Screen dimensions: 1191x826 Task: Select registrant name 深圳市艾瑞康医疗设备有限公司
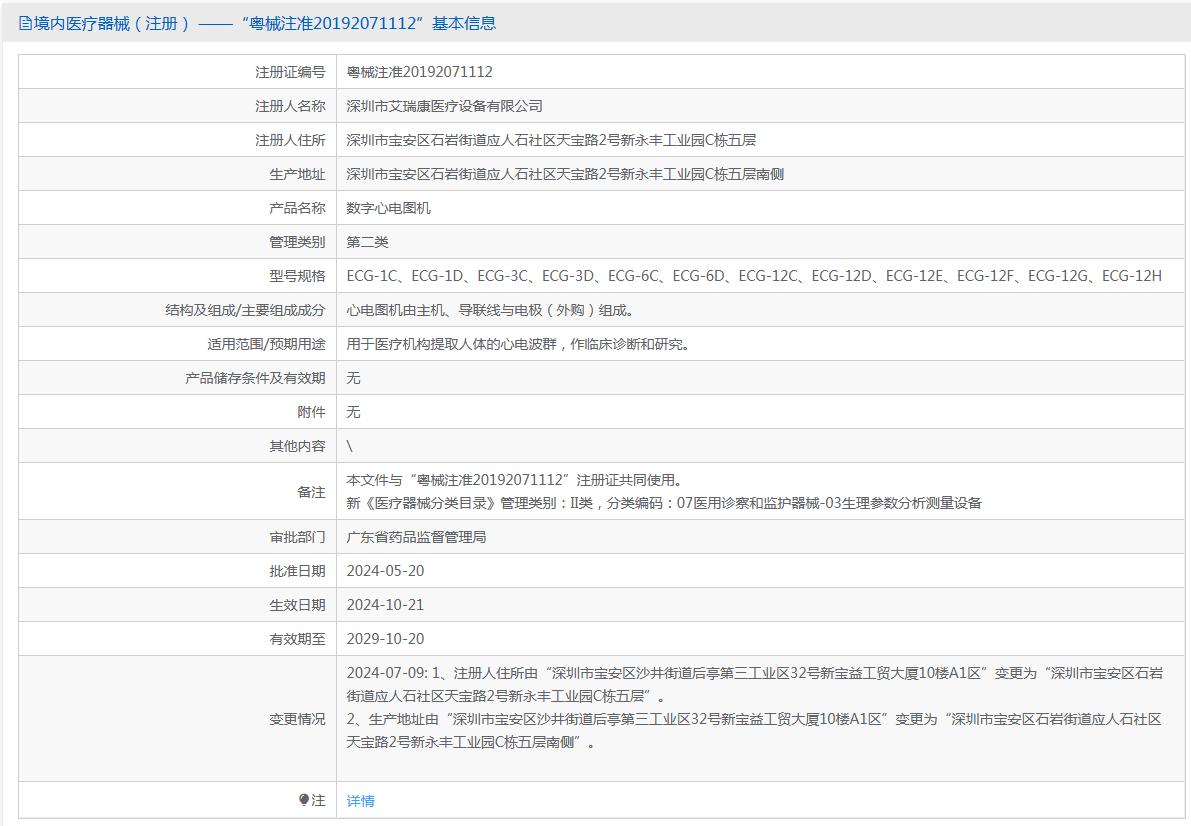pyautogui.click(x=444, y=106)
